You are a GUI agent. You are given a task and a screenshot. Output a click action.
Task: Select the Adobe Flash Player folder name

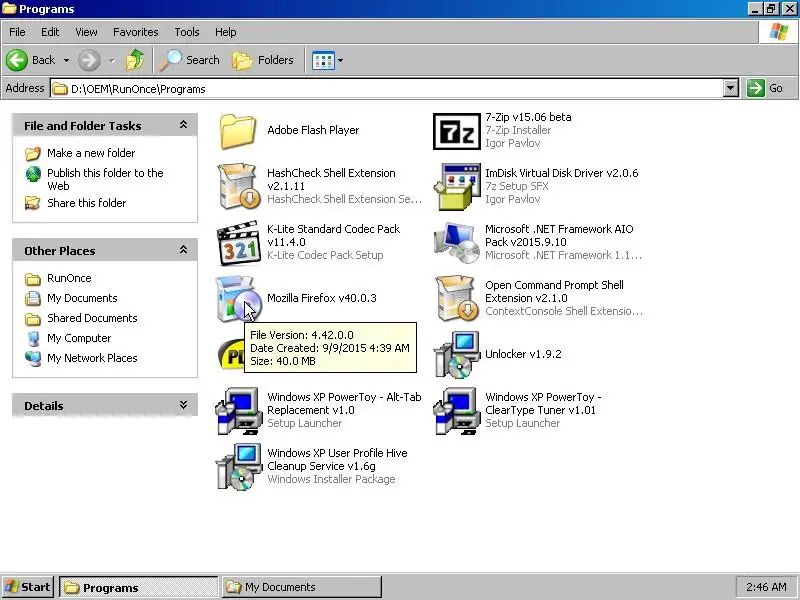[x=313, y=130]
